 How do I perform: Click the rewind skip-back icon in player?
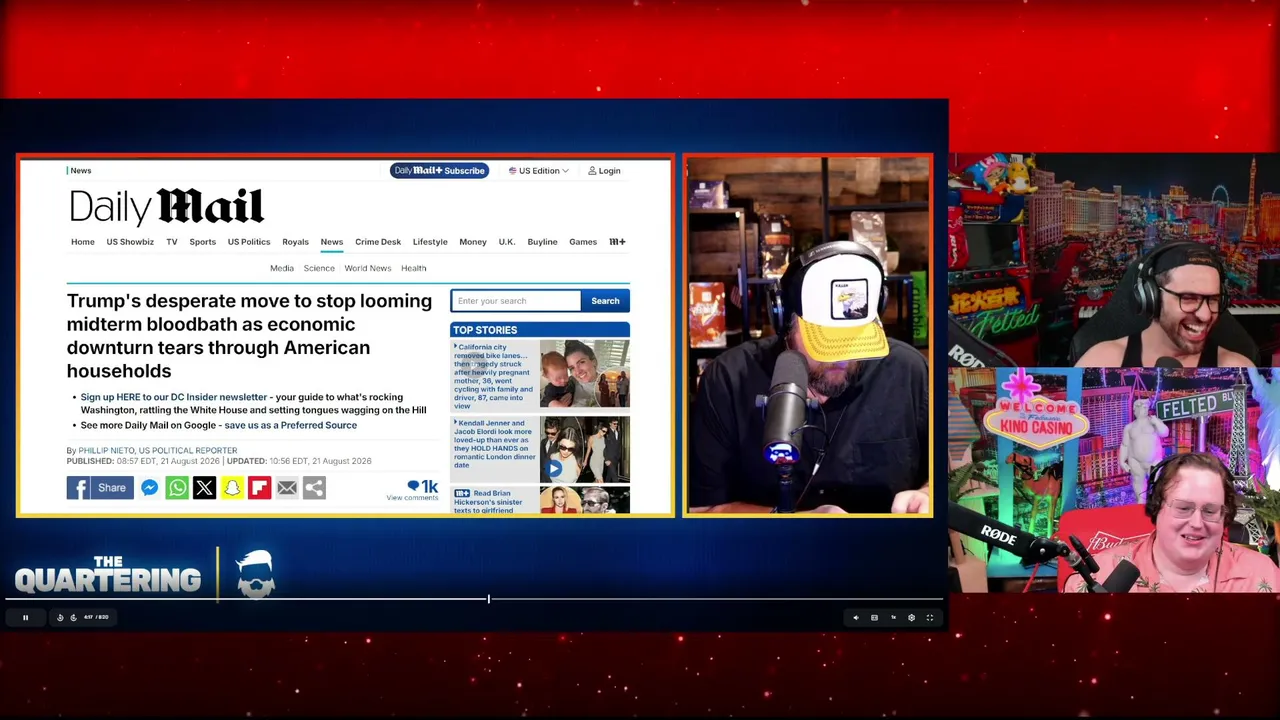(x=60, y=618)
